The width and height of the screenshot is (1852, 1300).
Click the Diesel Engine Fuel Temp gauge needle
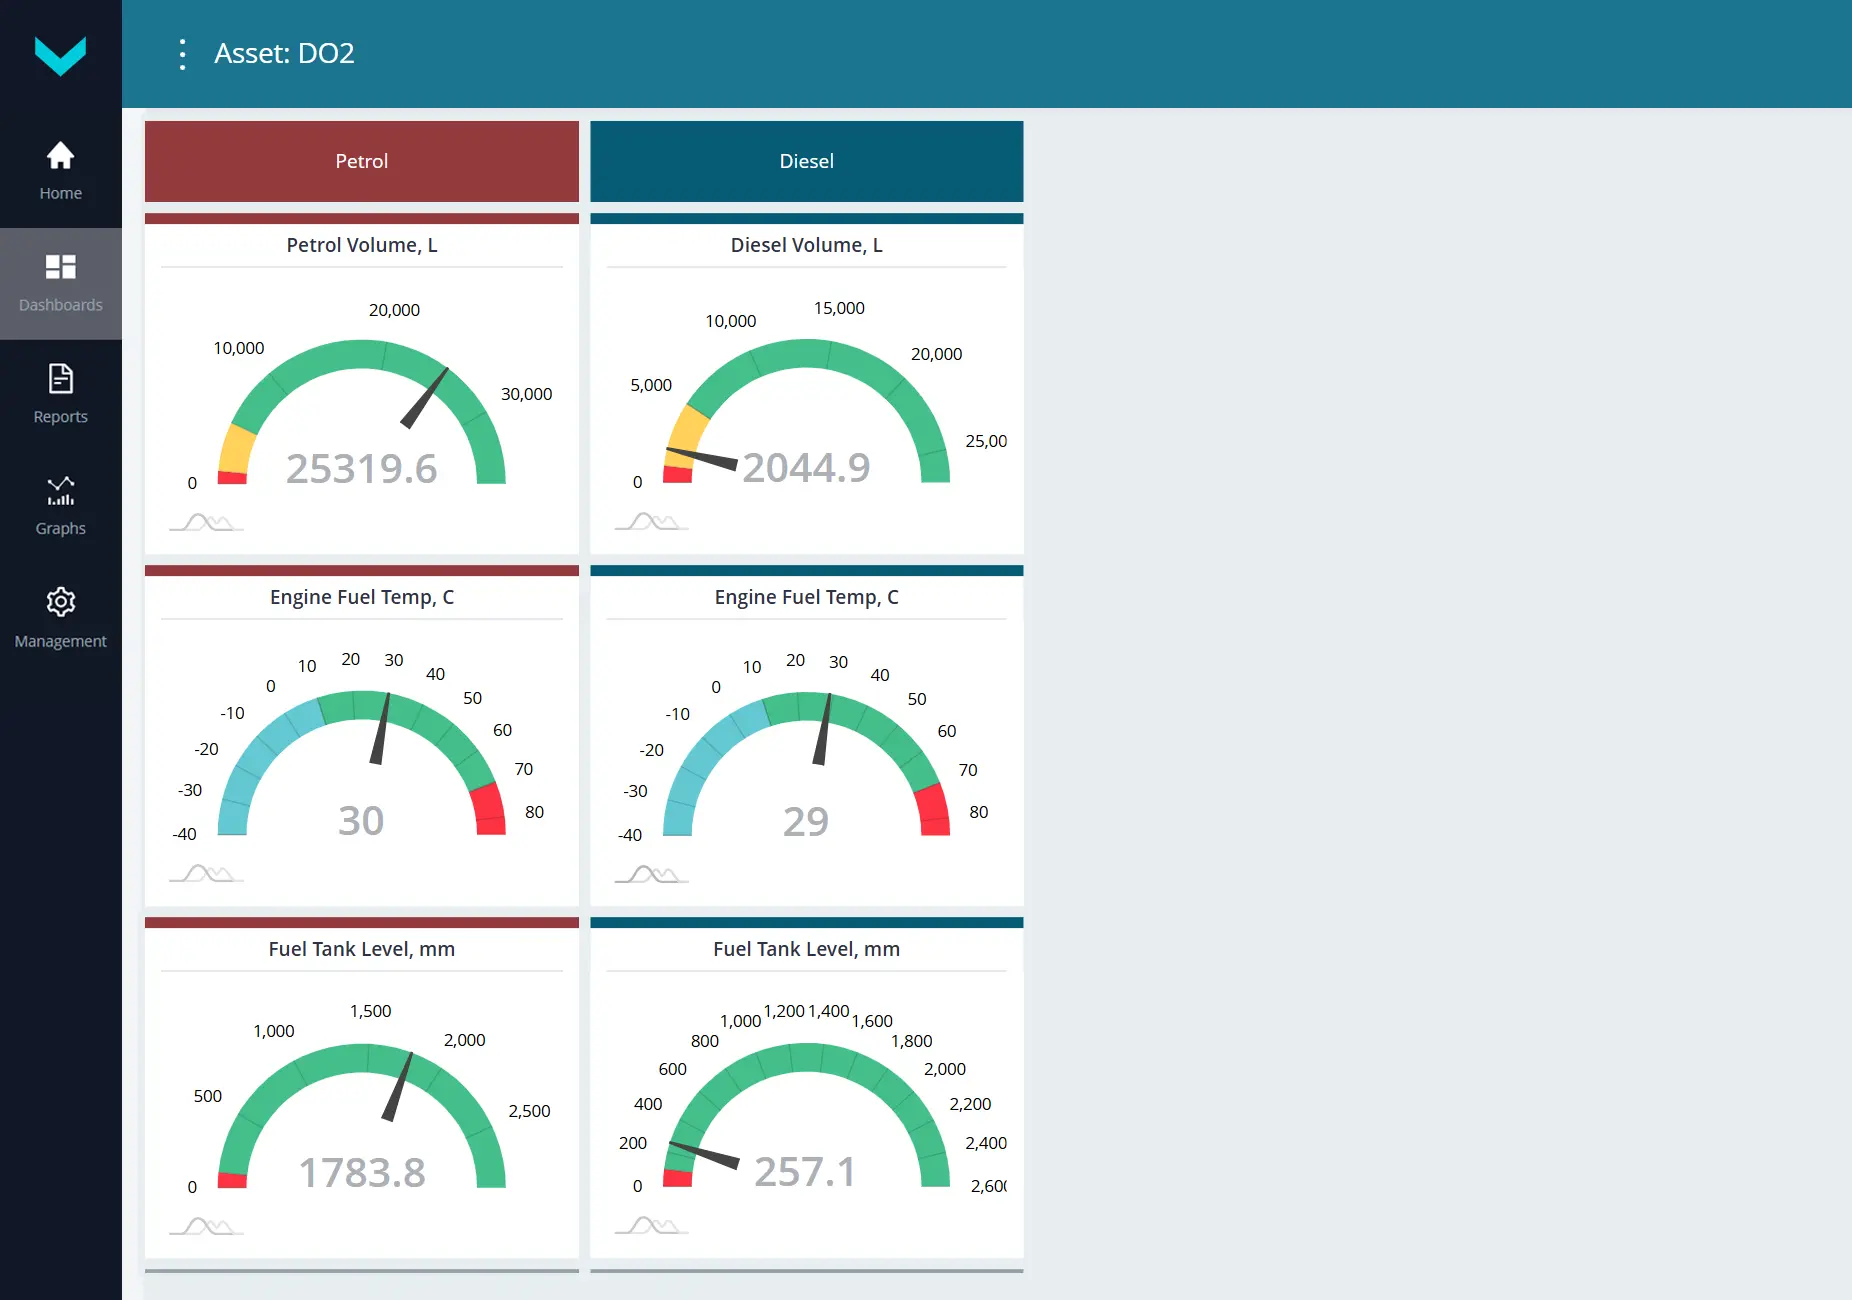click(x=822, y=730)
